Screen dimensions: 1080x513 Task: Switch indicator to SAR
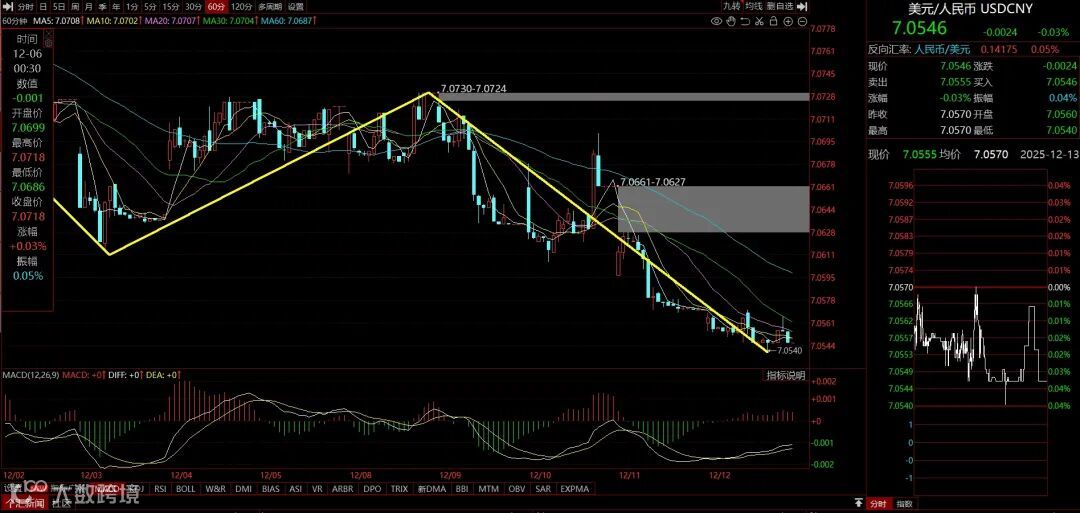[x=543, y=489]
